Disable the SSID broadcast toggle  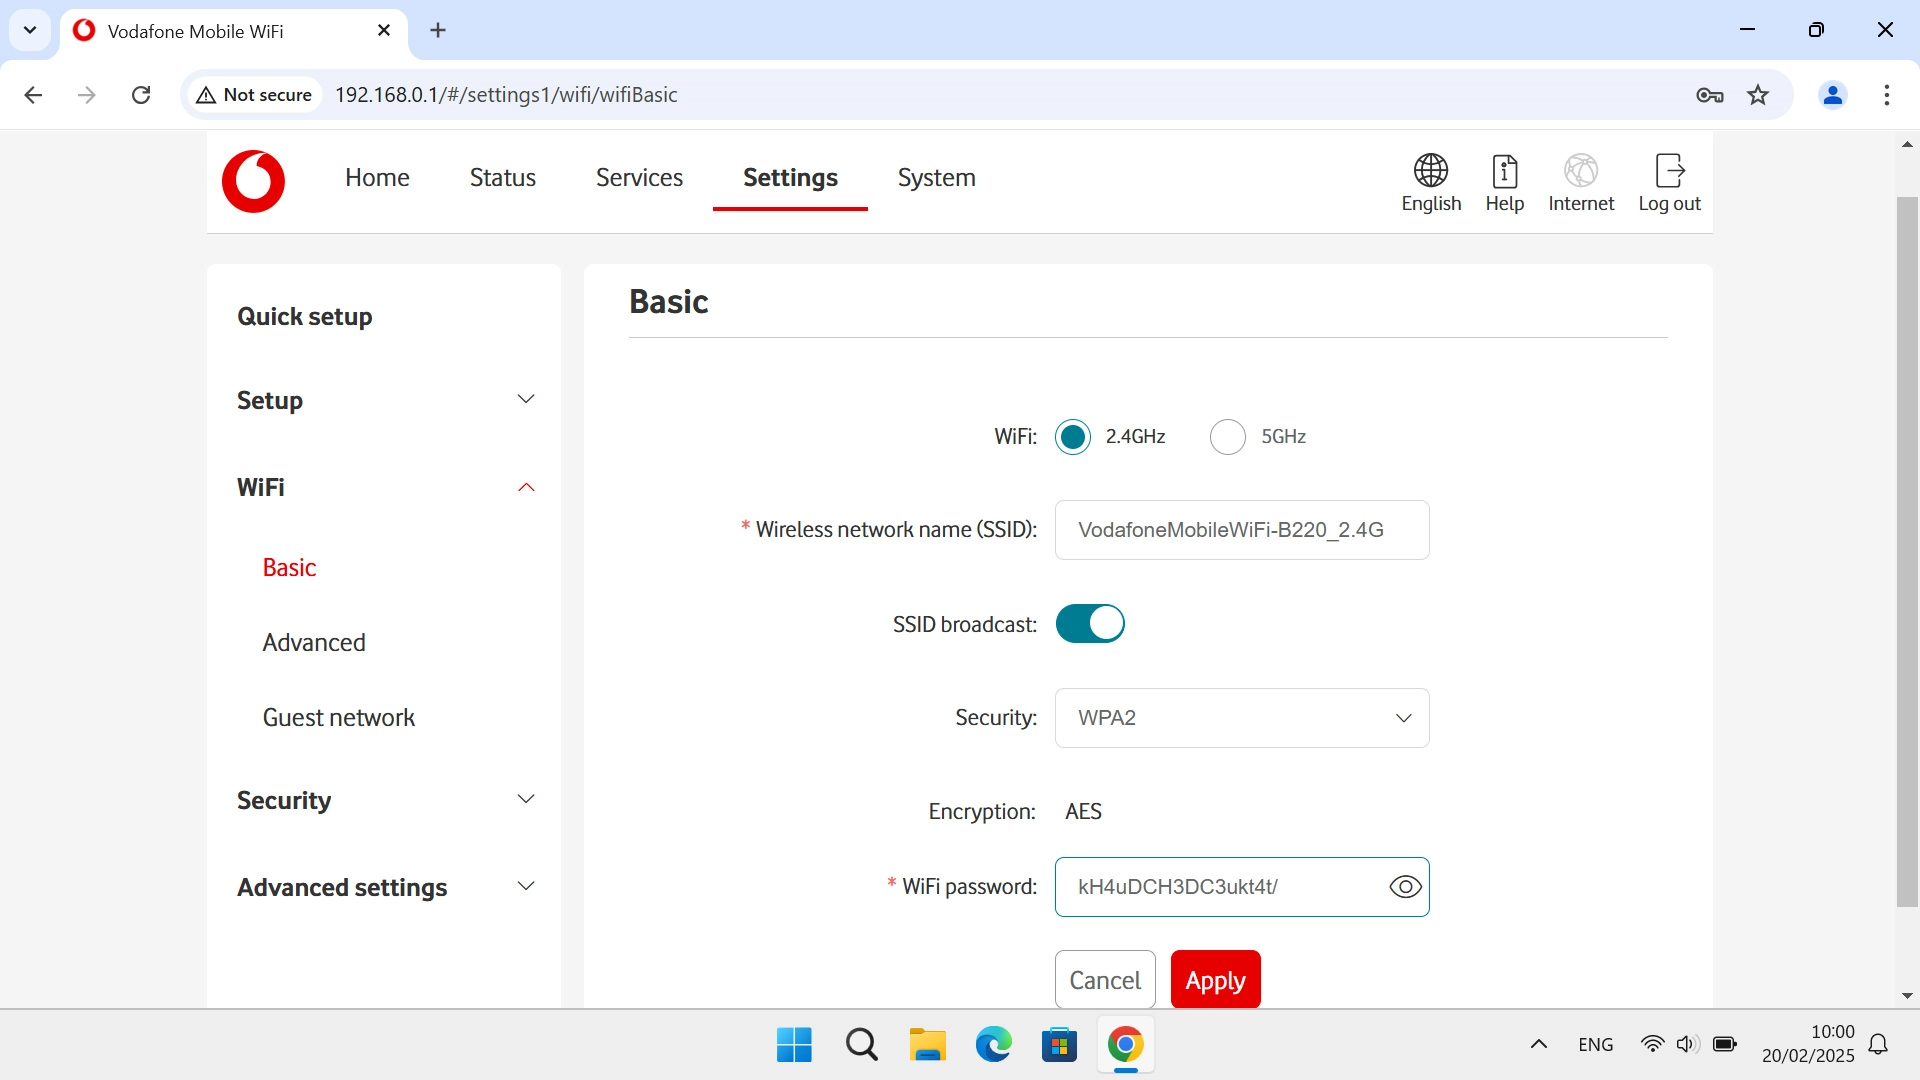click(1090, 624)
